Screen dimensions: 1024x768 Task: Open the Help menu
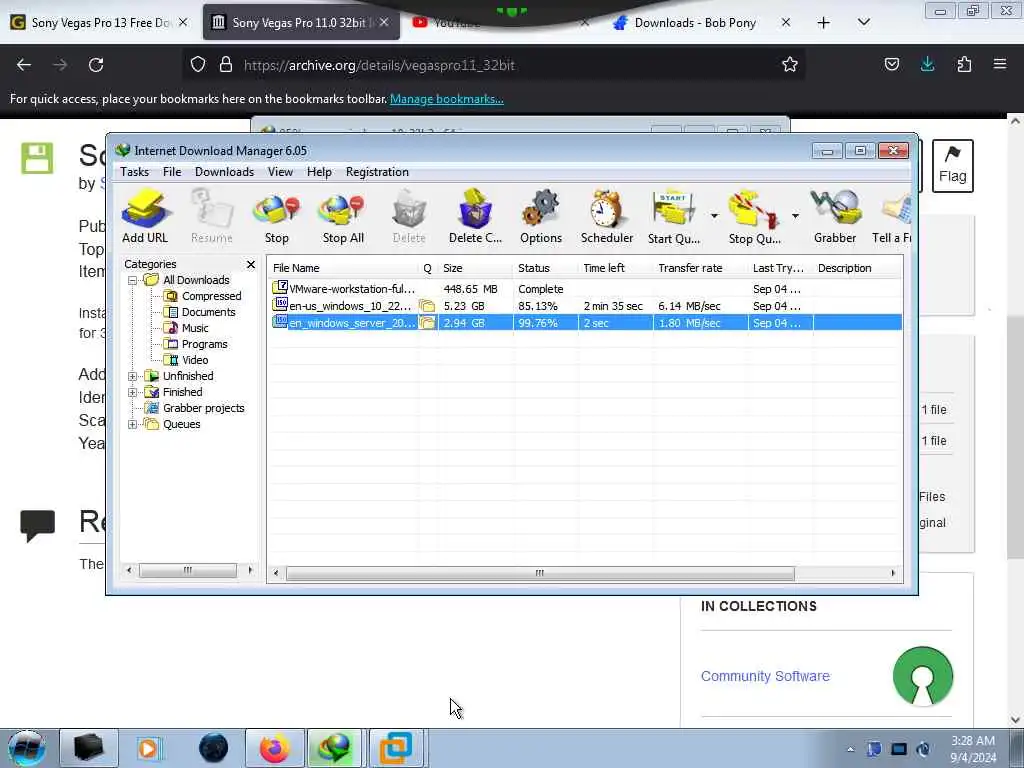319,172
